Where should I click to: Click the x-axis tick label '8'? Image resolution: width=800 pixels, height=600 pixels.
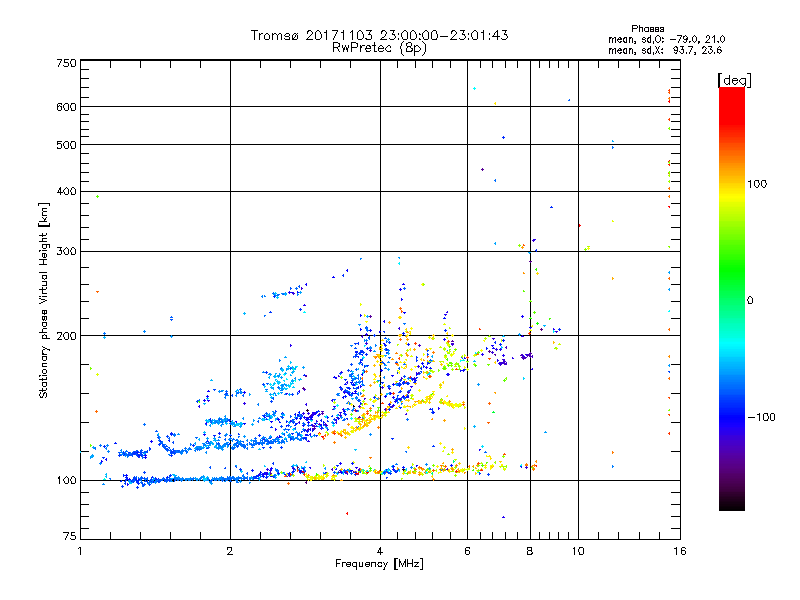click(x=530, y=551)
